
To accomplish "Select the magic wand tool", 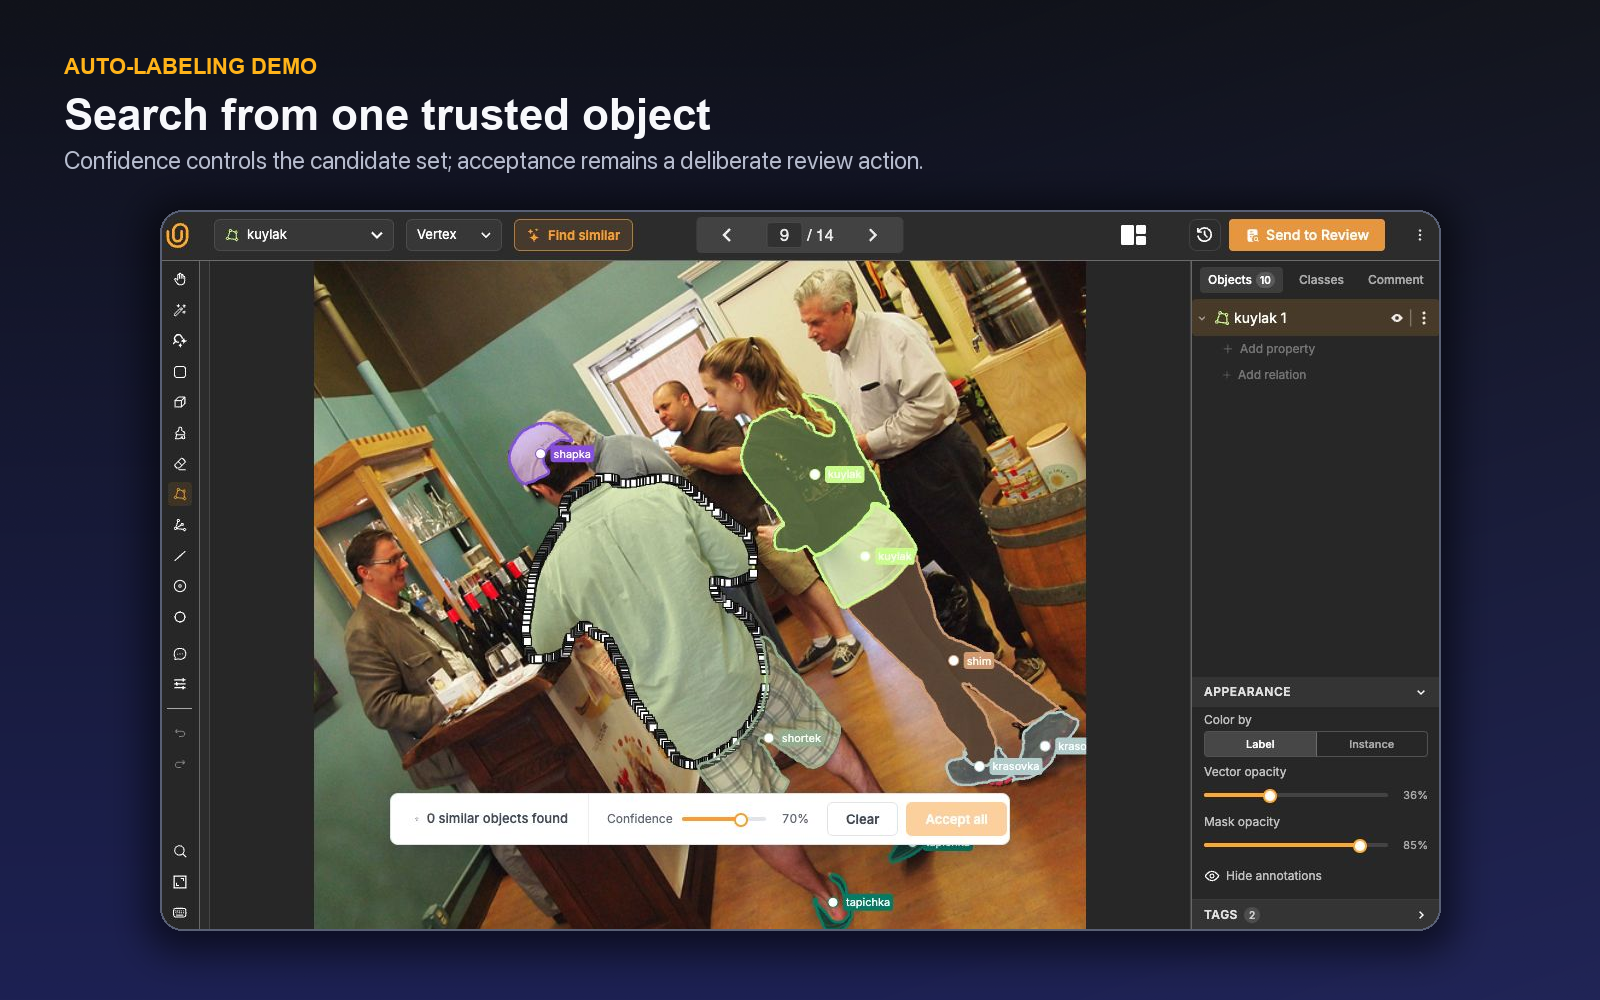I will tap(180, 310).
